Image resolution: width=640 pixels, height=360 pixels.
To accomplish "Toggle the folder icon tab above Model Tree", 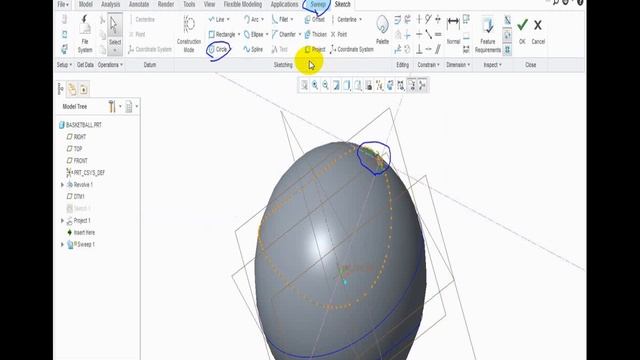I will 72,89.
